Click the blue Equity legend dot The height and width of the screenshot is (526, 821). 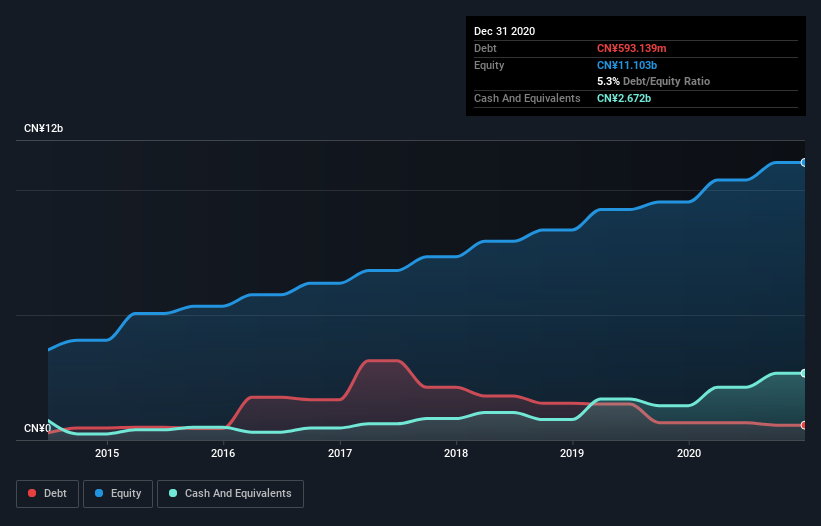[x=99, y=493]
